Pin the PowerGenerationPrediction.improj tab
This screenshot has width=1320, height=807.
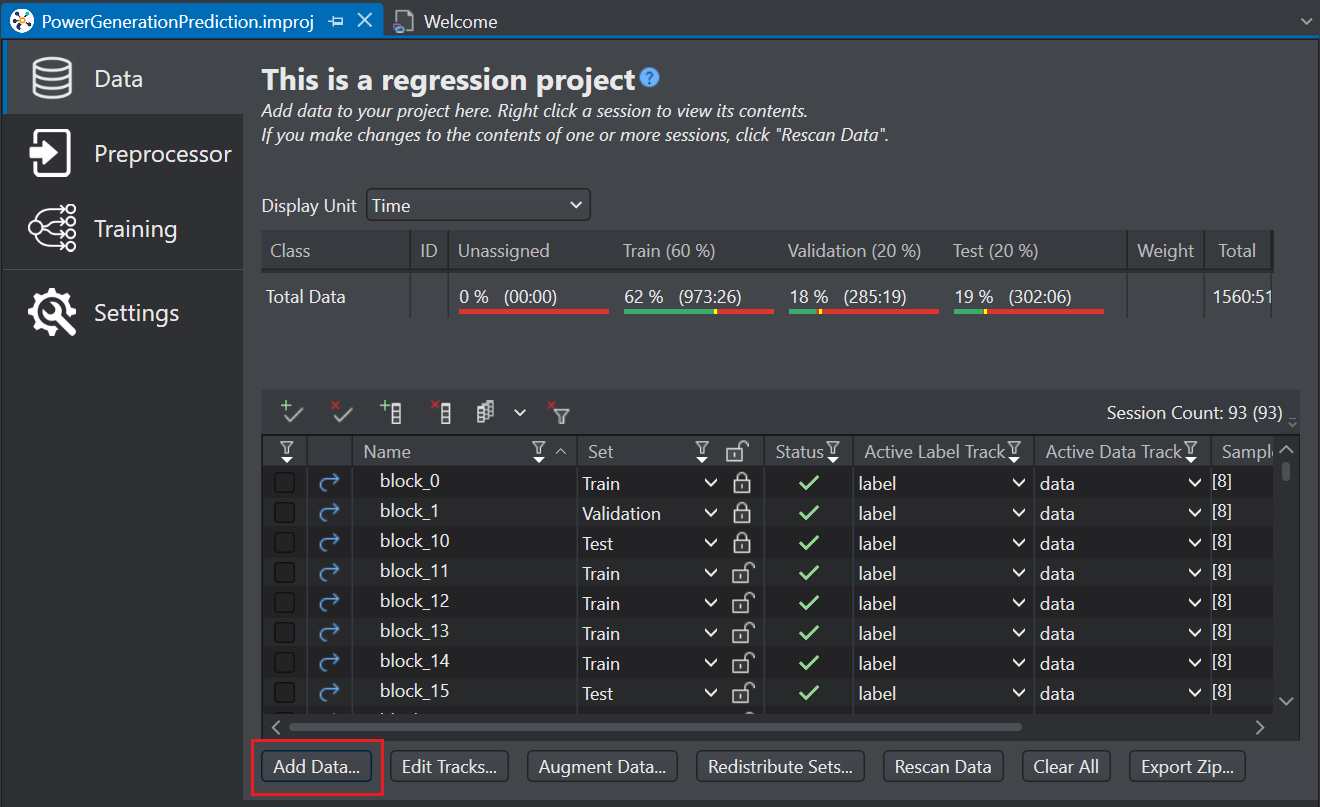point(337,21)
